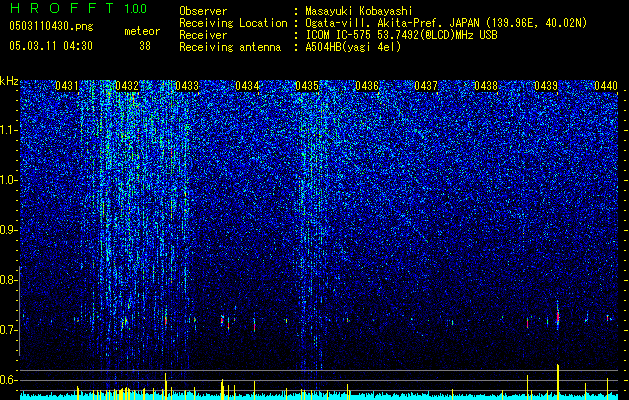Click the 'Receiving antenna' field label
The image size is (629, 400).
[230, 47]
